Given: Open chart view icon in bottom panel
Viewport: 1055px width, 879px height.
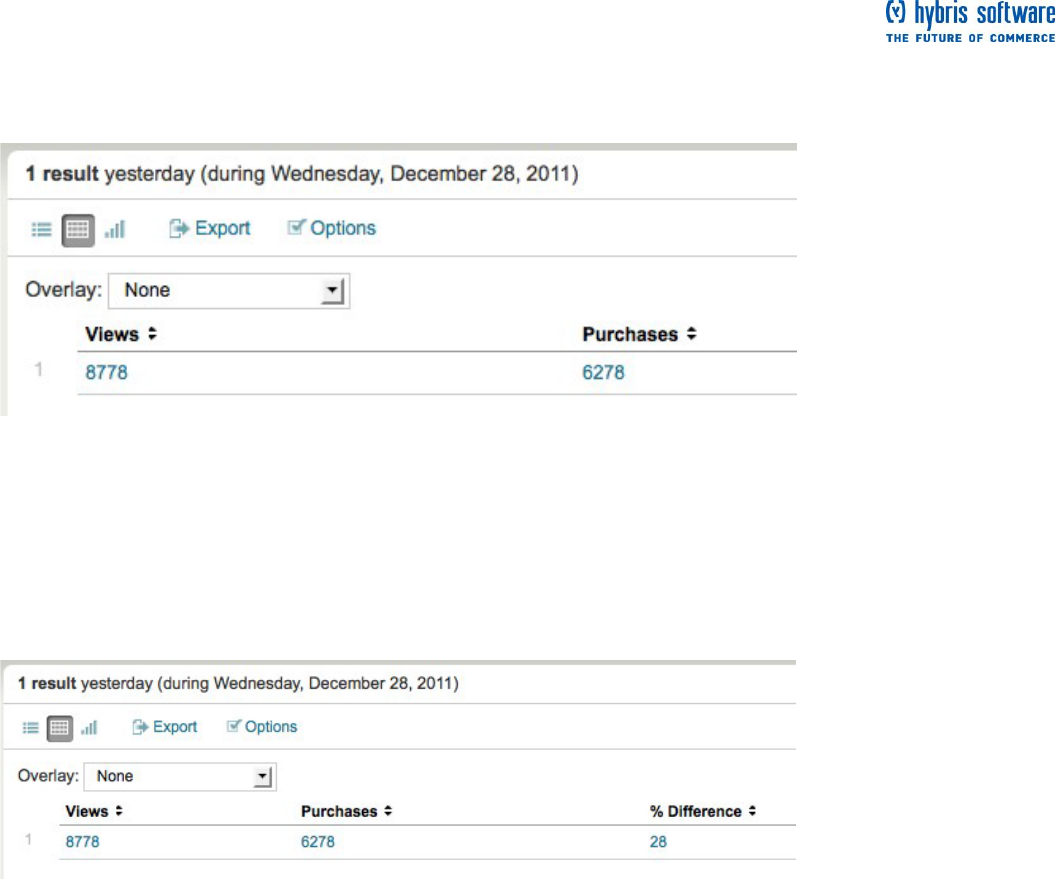Looking at the screenshot, I should (89, 727).
